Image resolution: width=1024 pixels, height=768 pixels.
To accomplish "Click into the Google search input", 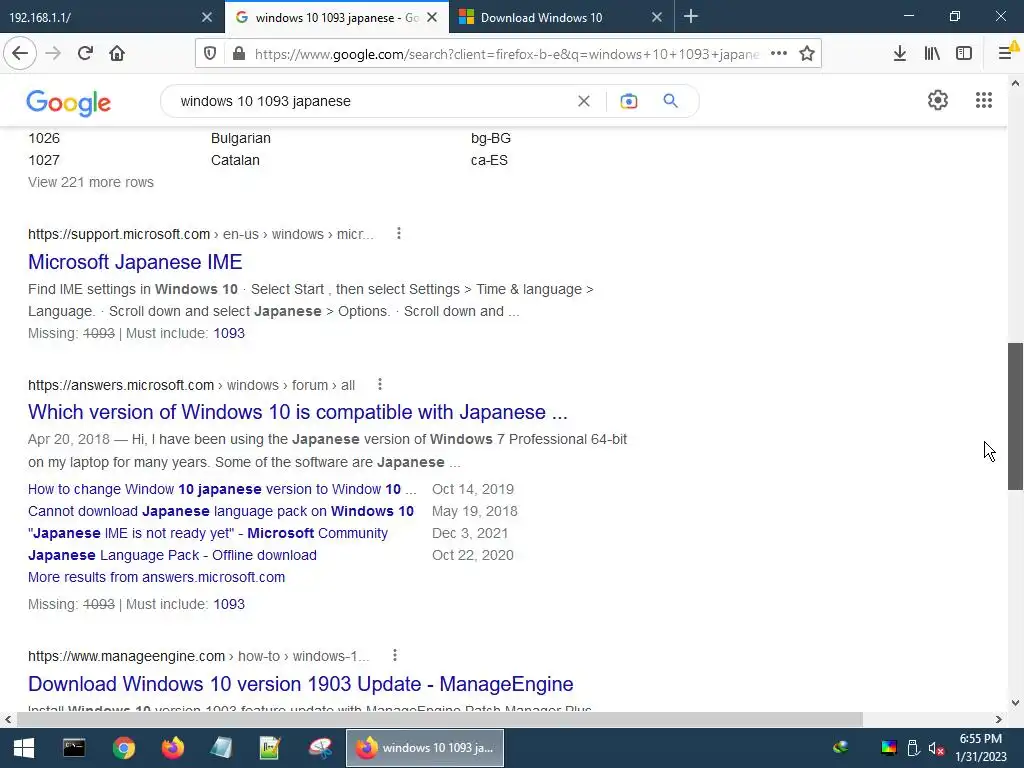I will click(x=372, y=101).
